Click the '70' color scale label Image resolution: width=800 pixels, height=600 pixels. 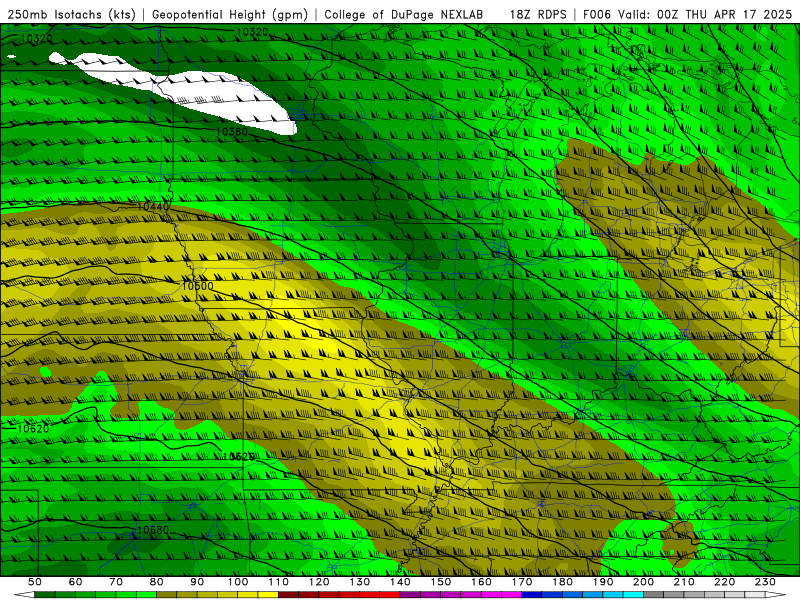tap(116, 582)
